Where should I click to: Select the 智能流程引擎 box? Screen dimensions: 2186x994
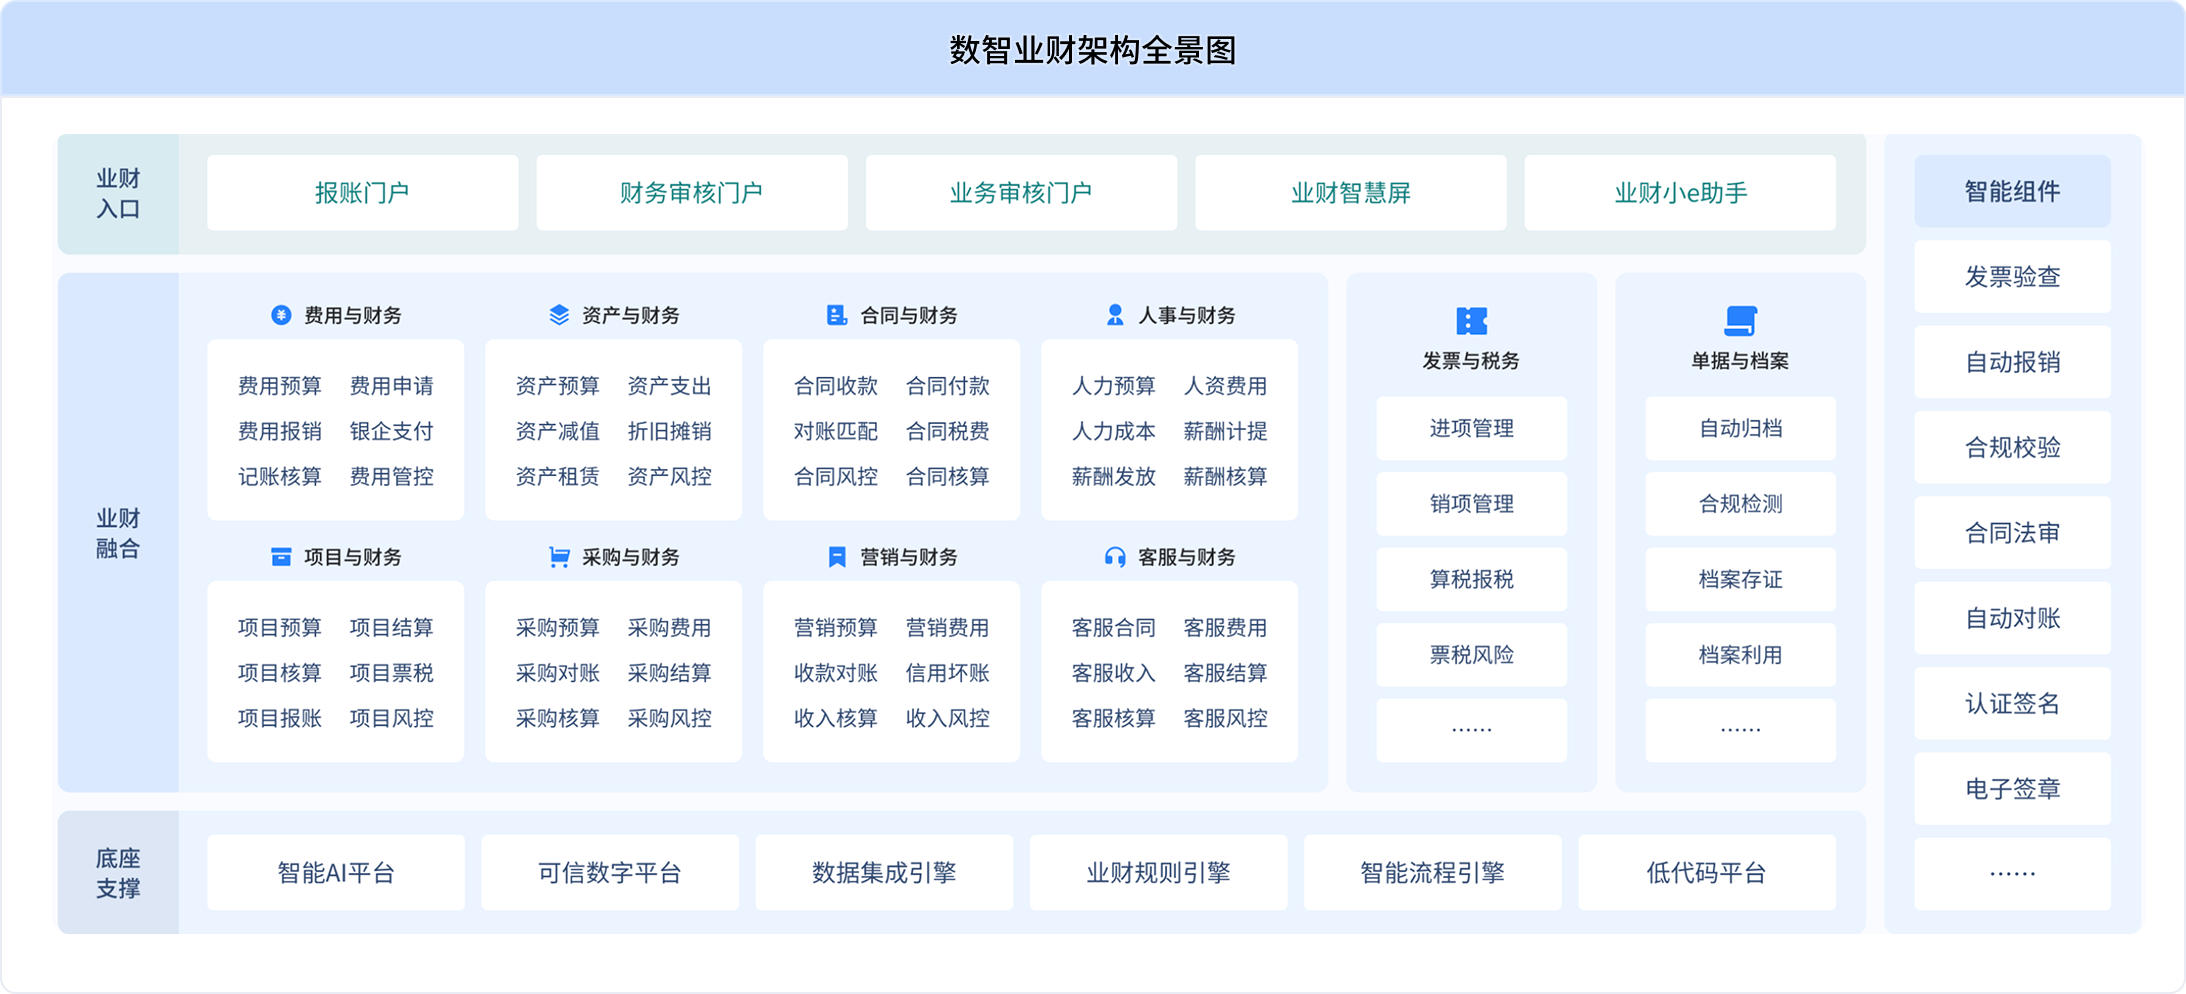(x=1432, y=873)
